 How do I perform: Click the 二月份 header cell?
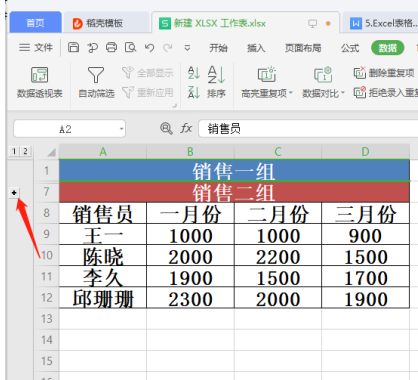[278, 213]
